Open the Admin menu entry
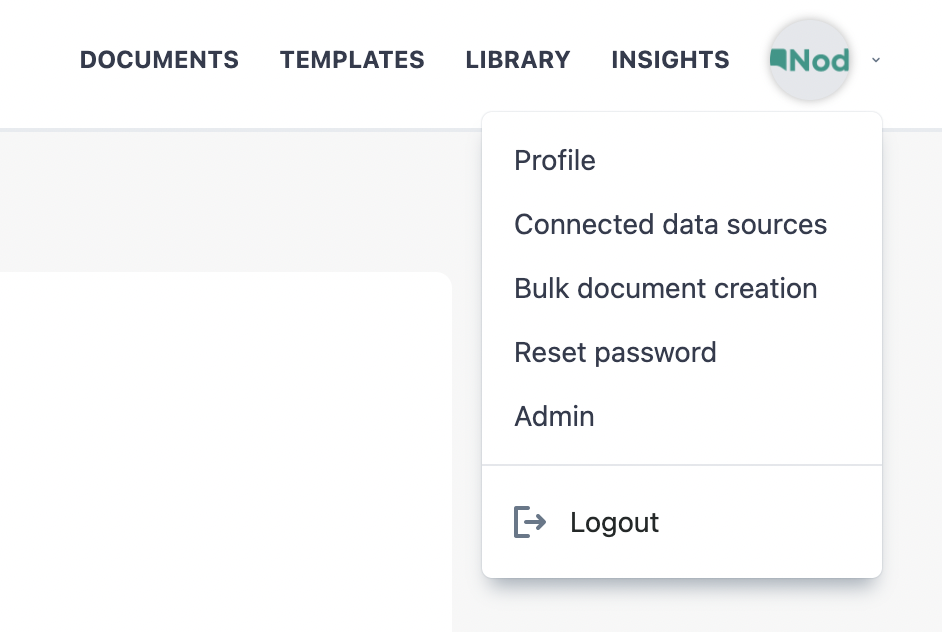 pos(682,416)
